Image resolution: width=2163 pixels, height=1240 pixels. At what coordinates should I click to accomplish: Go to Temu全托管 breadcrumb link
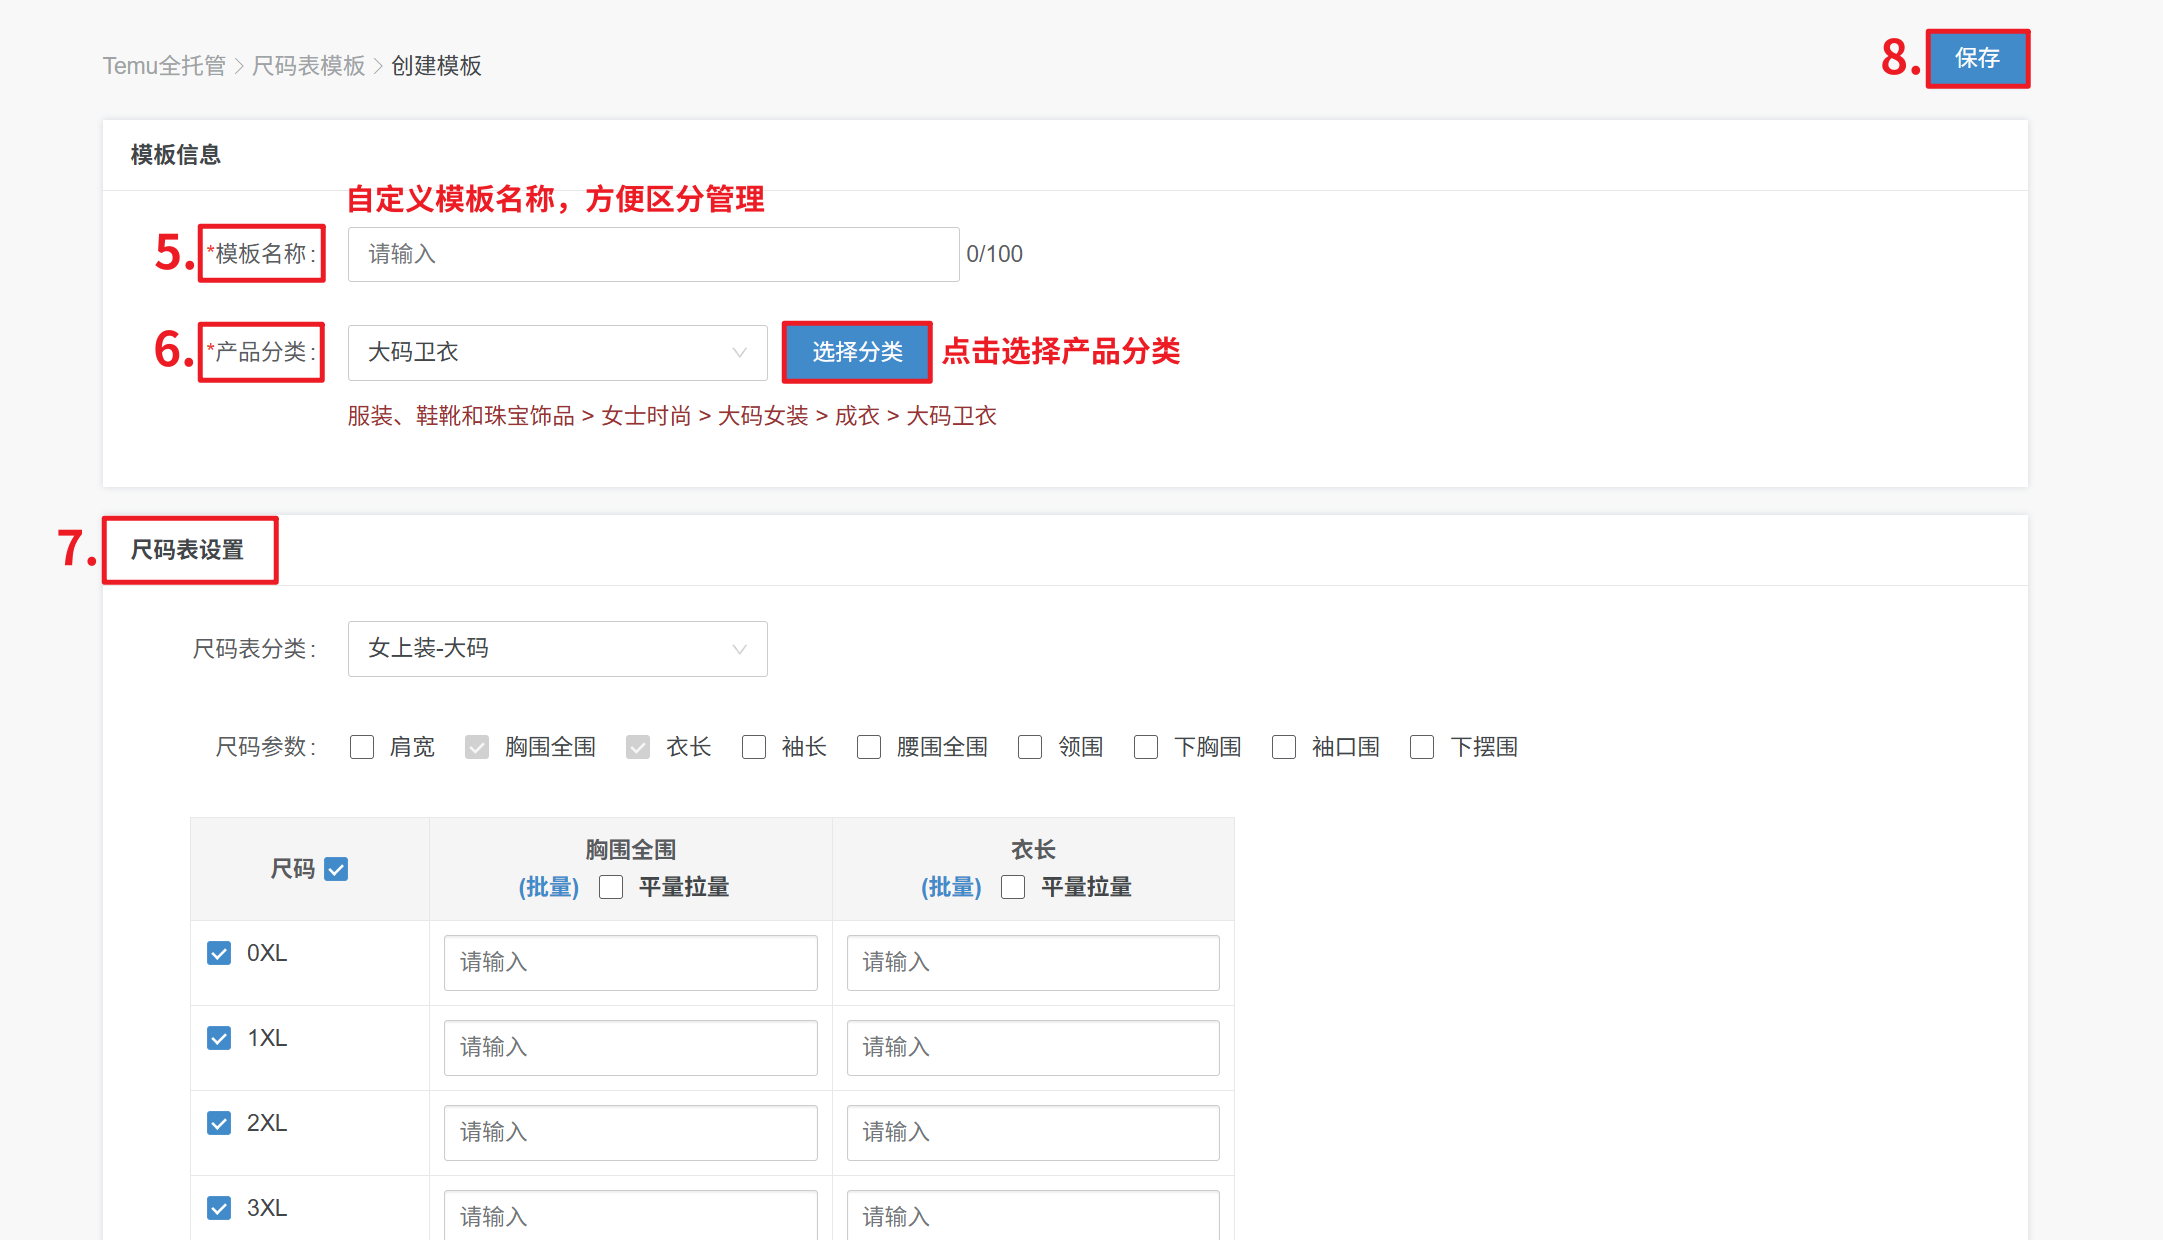(164, 66)
